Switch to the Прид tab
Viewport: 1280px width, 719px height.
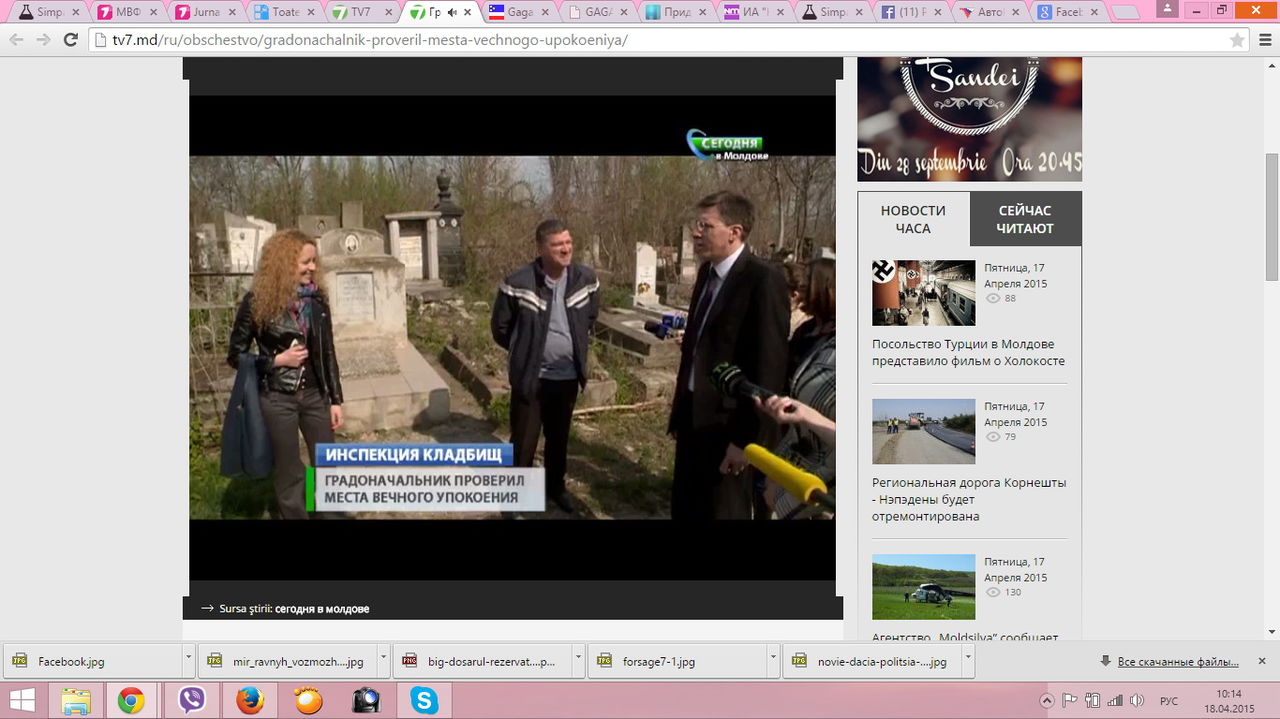click(x=673, y=13)
